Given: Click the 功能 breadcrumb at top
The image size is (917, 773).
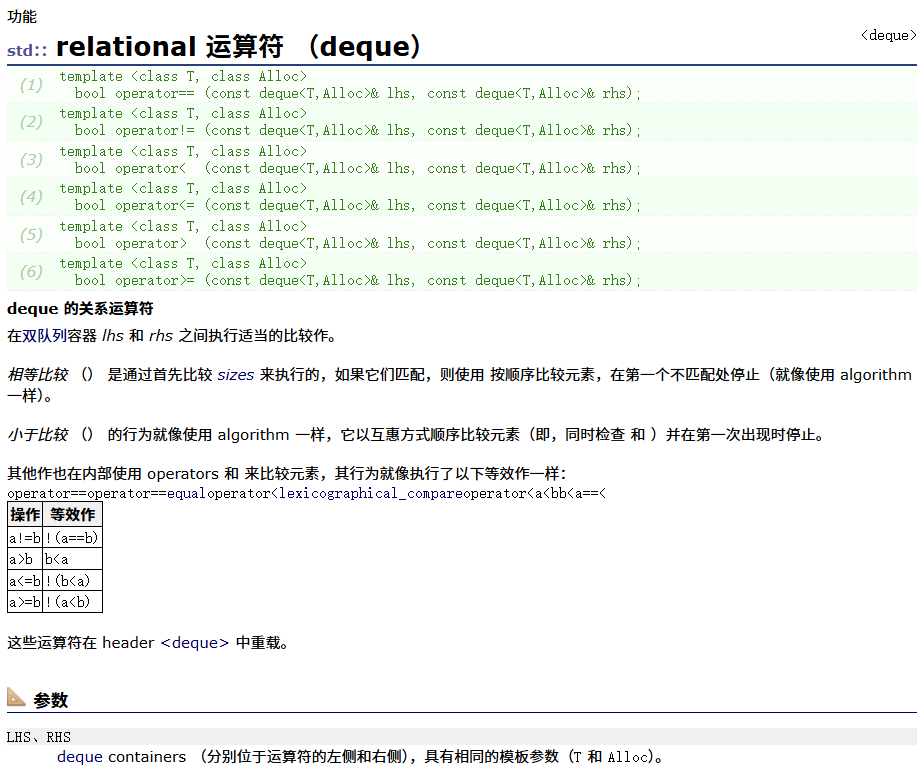Looking at the screenshot, I should click(22, 16).
